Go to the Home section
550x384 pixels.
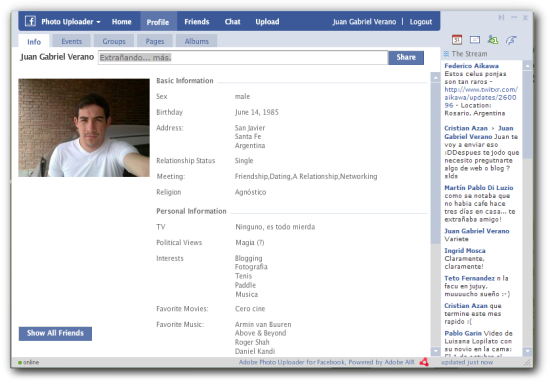121,22
